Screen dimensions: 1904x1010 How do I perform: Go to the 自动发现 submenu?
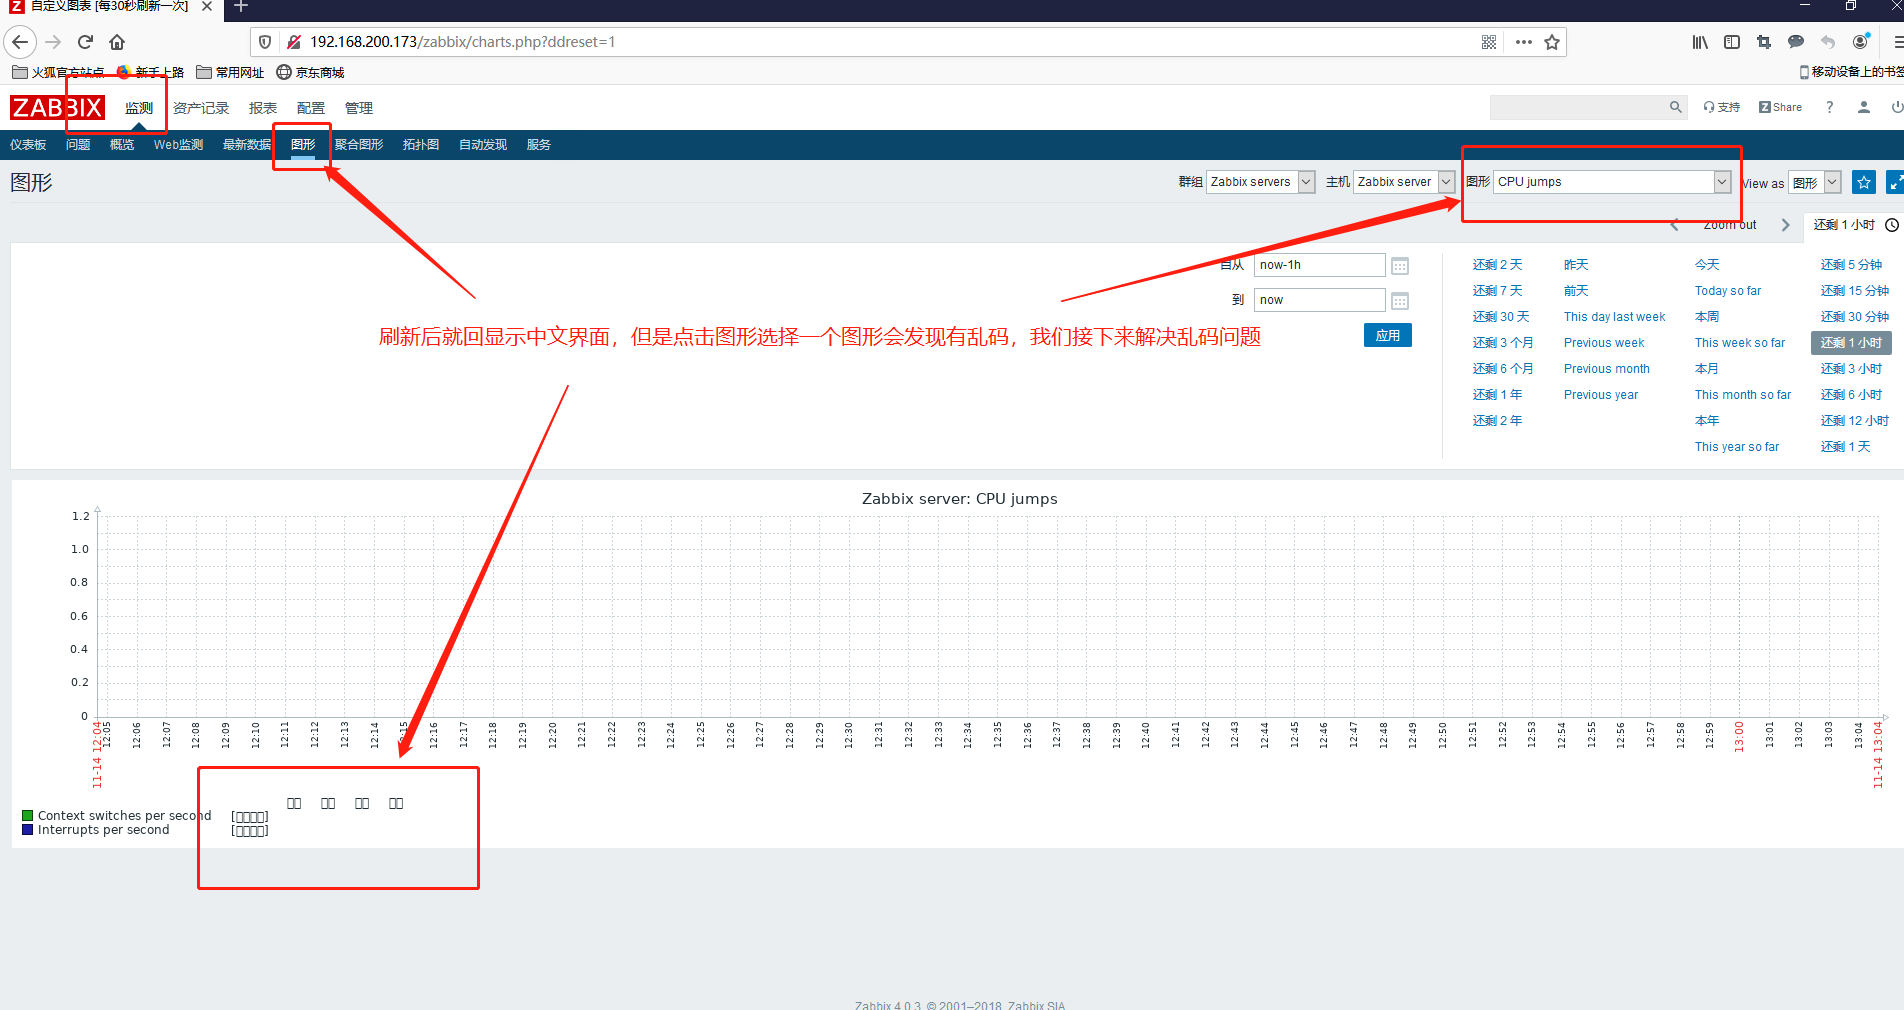(x=483, y=145)
